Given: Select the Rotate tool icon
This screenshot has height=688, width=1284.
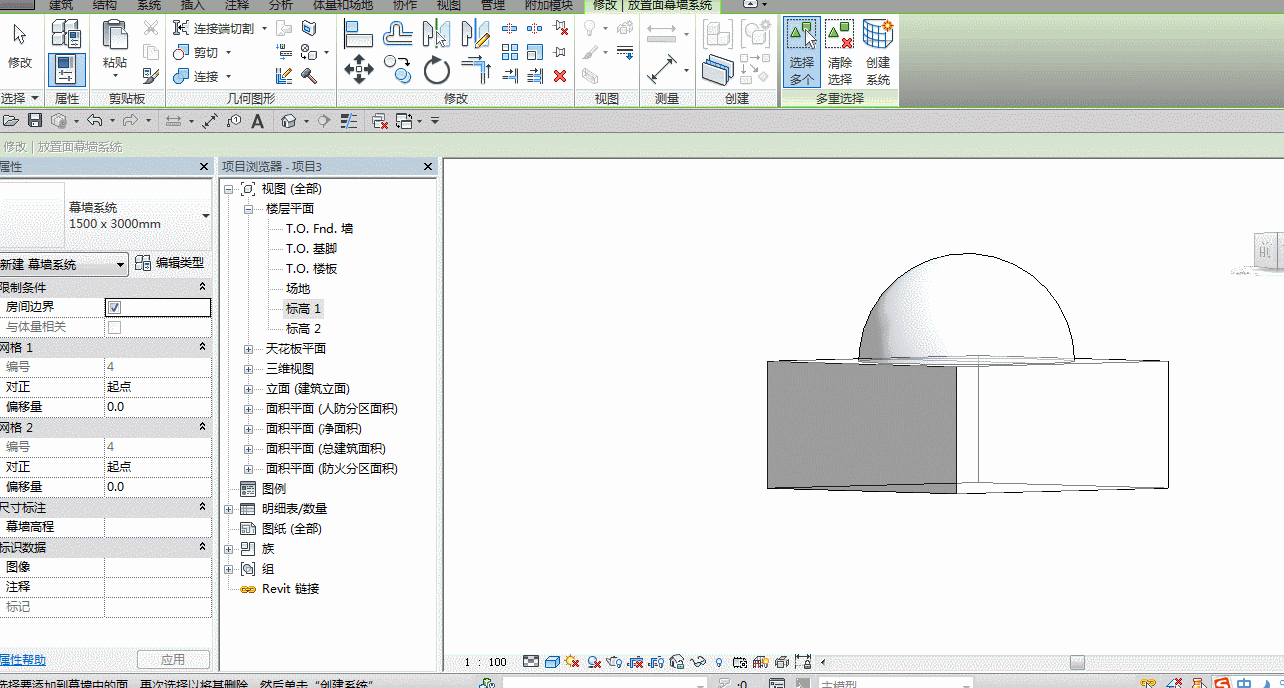Looking at the screenshot, I should [x=436, y=70].
